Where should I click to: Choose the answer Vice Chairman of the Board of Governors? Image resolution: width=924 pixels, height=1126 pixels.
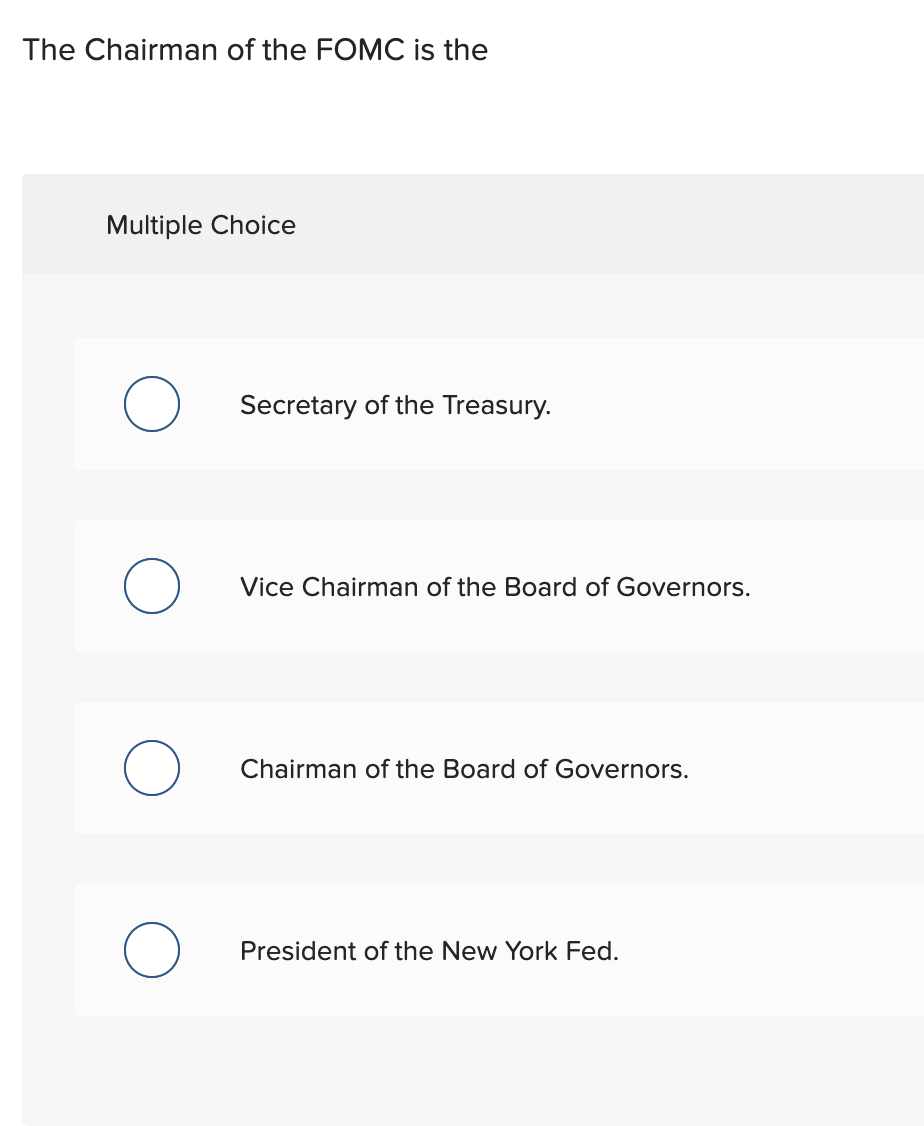(x=495, y=587)
